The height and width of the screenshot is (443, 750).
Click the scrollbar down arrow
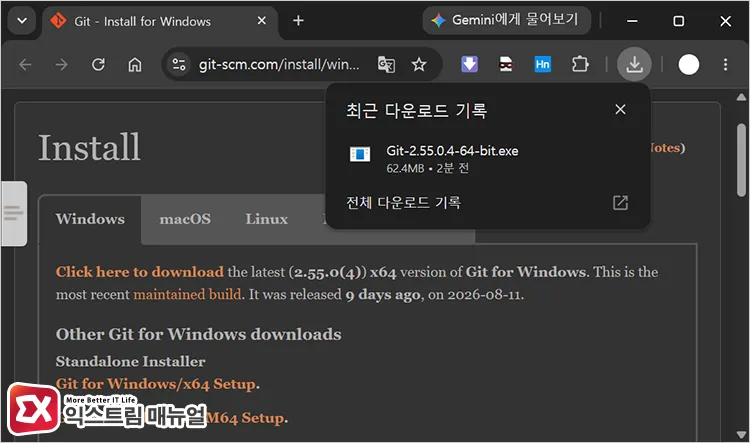tap(741, 435)
